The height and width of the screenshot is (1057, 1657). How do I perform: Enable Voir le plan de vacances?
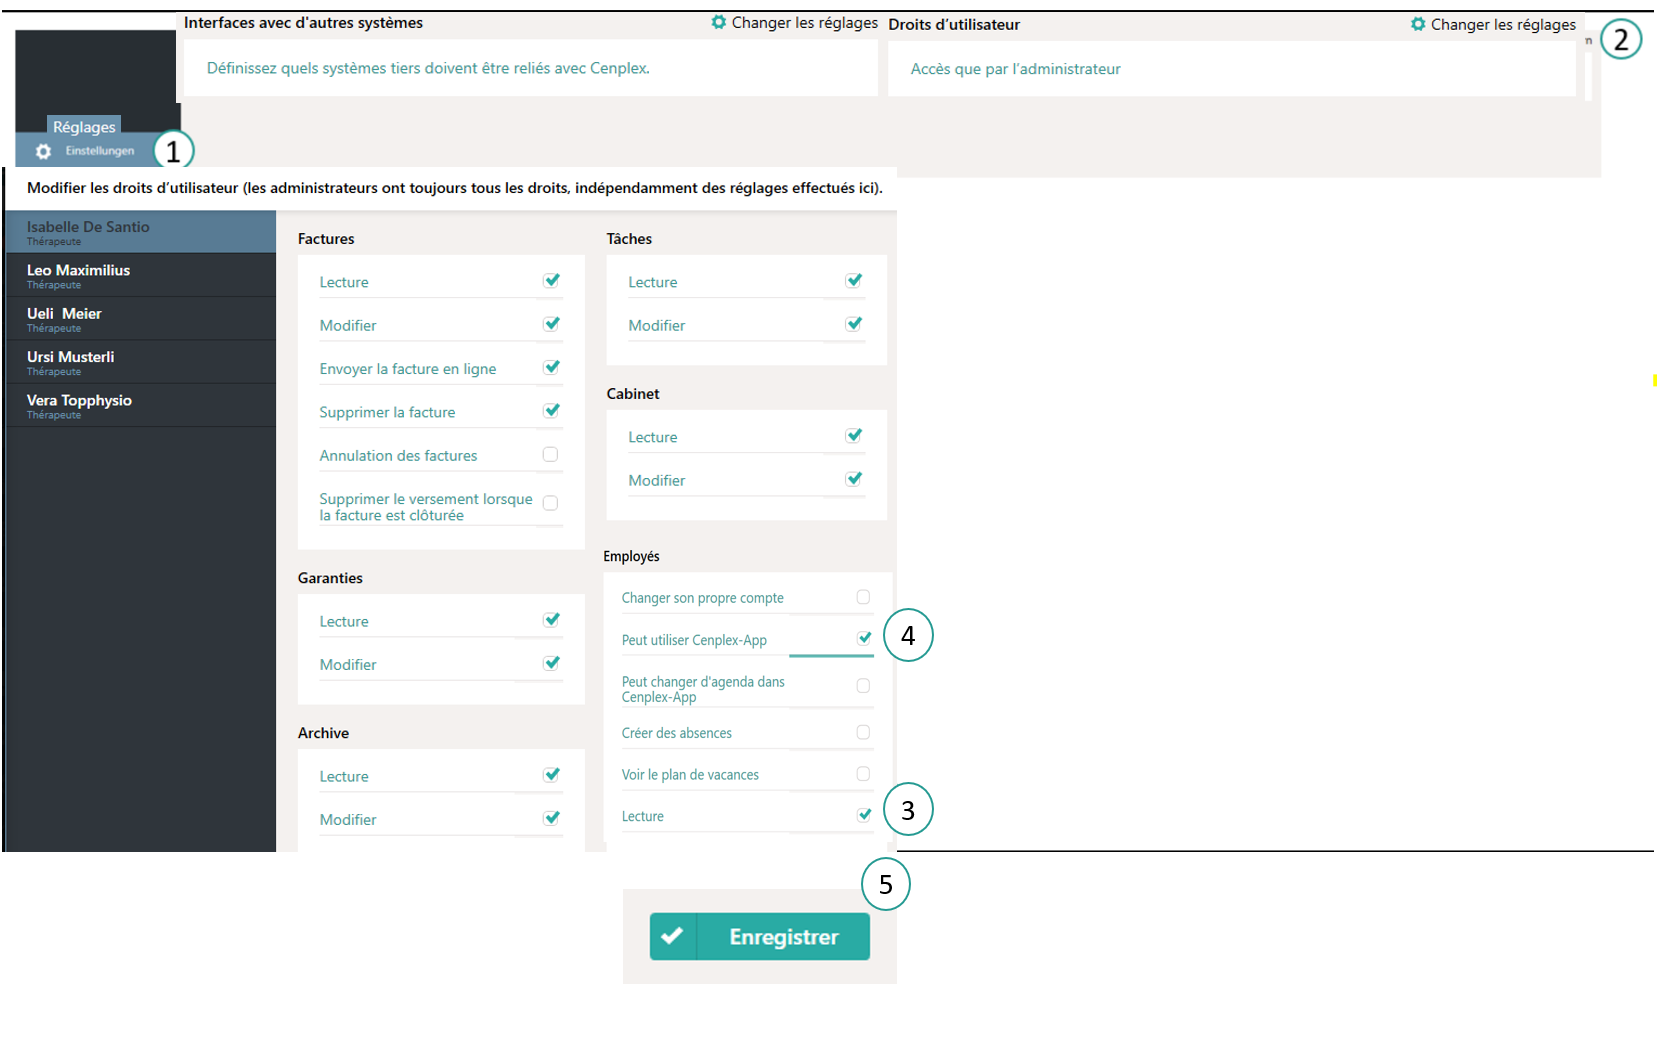[863, 774]
